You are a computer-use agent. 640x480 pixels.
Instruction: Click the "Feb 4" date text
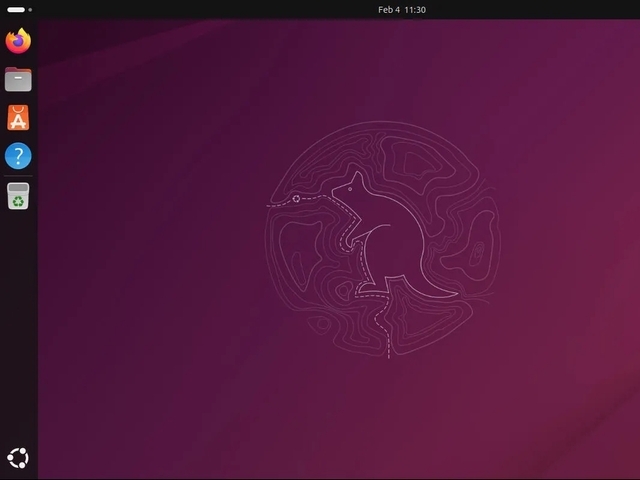point(389,9)
